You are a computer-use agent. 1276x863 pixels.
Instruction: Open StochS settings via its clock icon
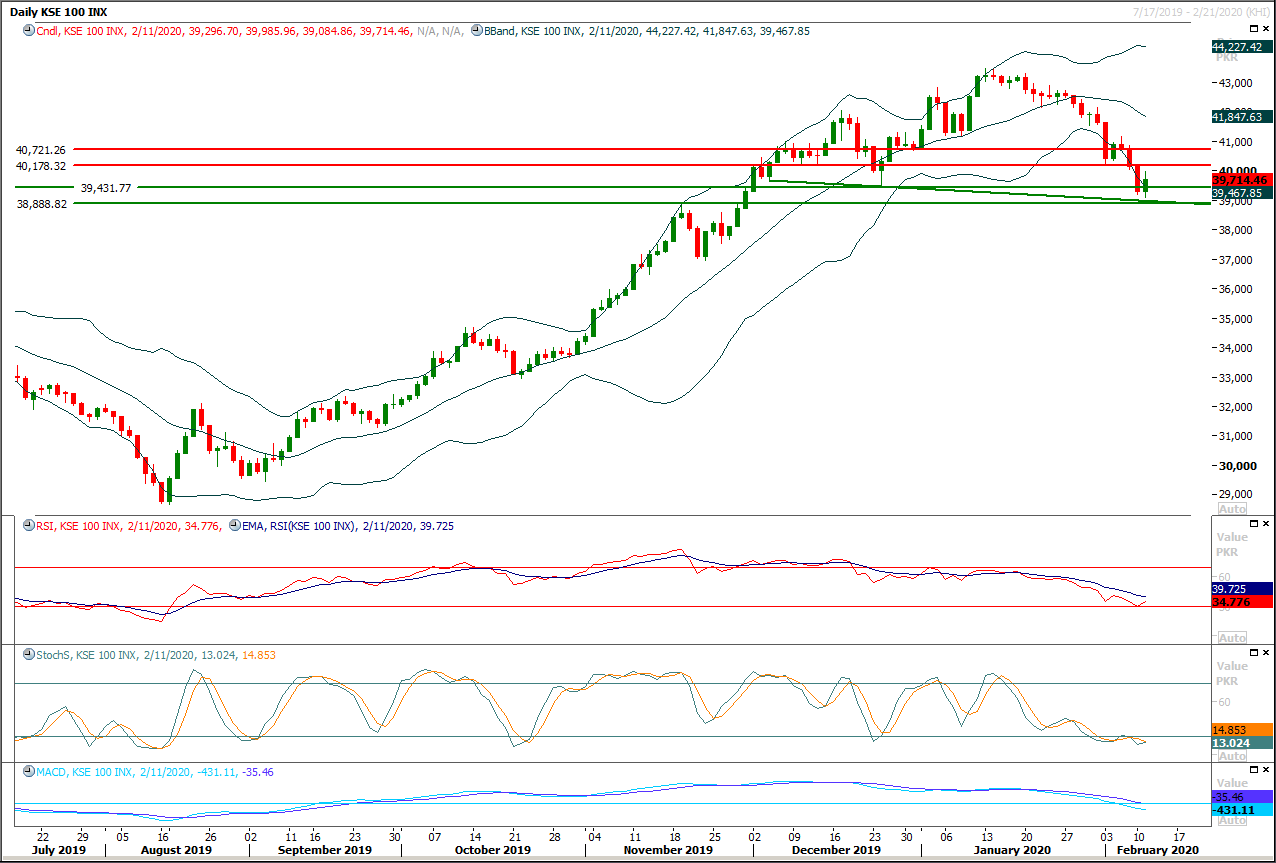pyautogui.click(x=29, y=654)
